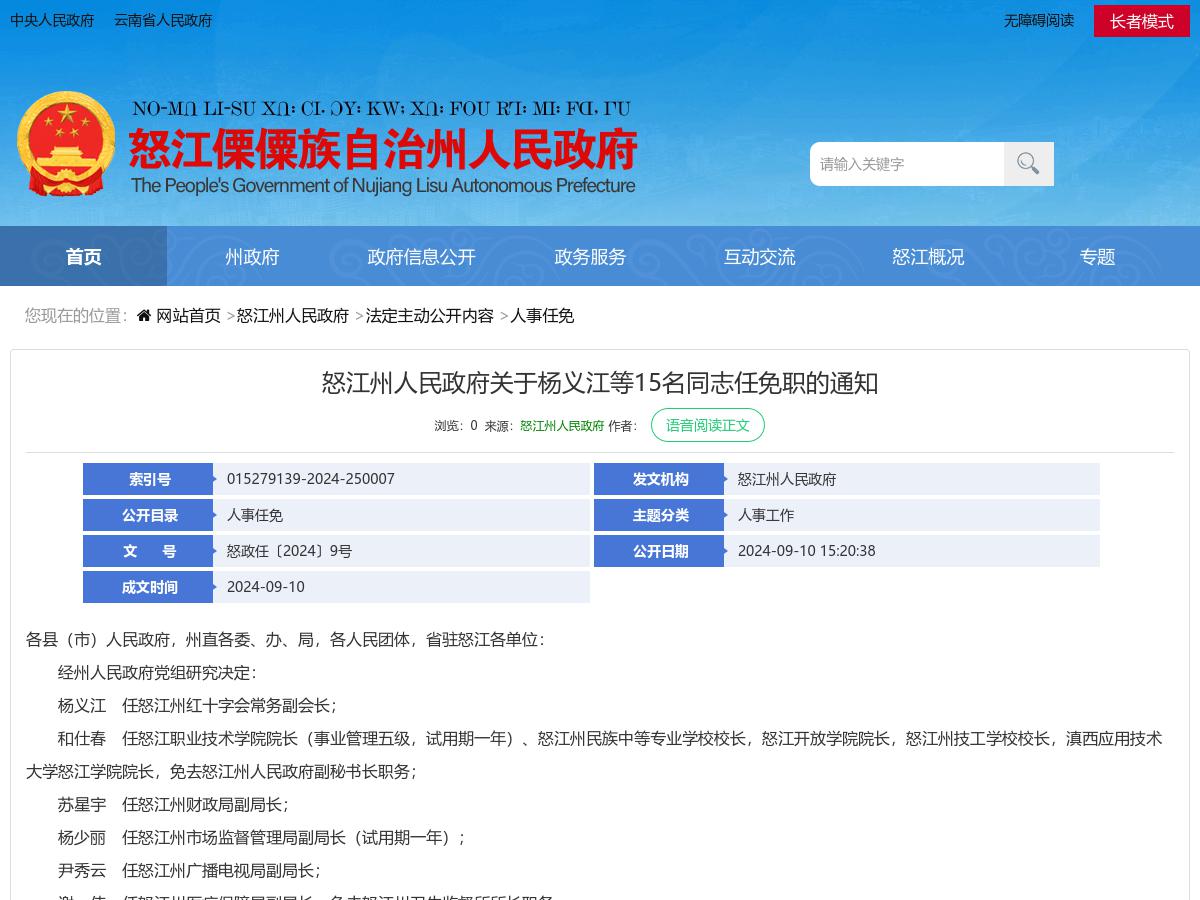Open the 专题 page
This screenshot has width=1200, height=900.
[x=1097, y=256]
